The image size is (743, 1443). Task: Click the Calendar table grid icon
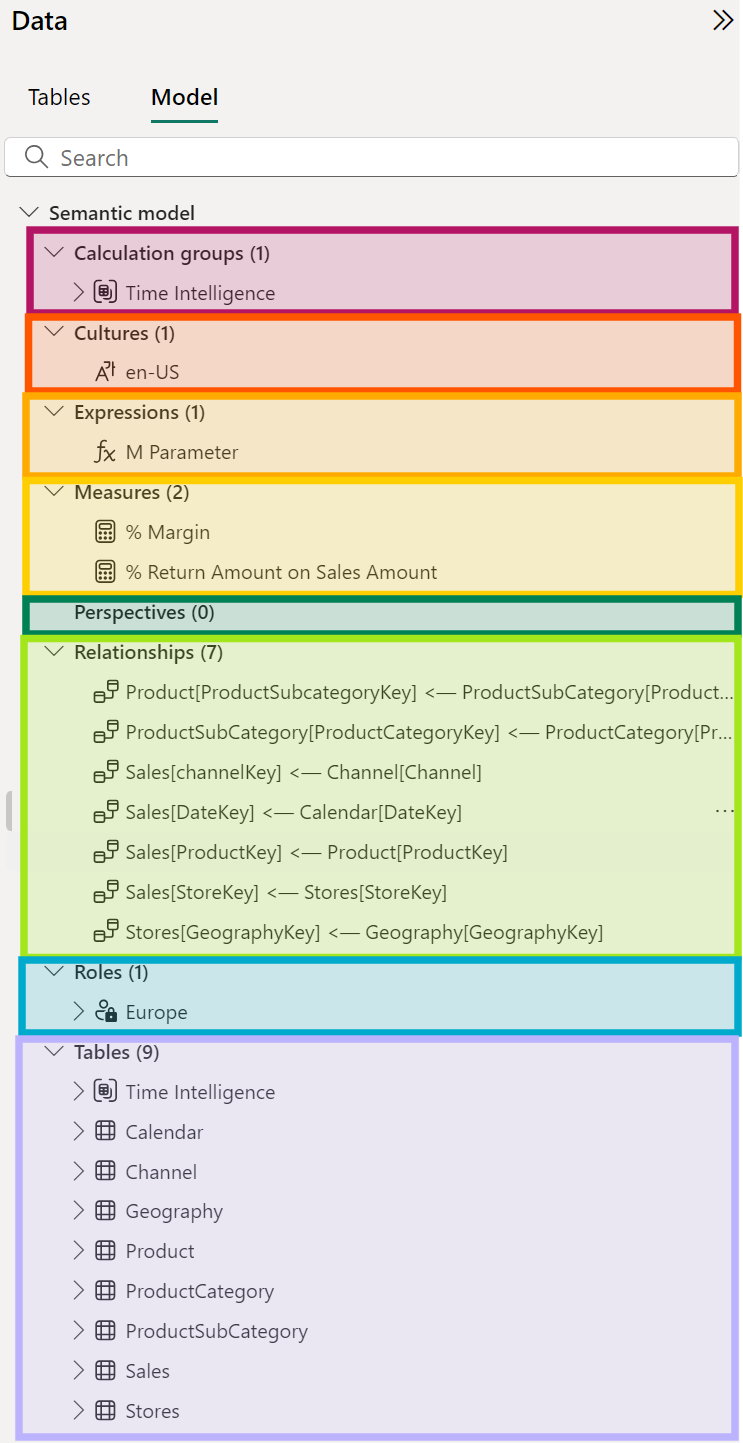tap(105, 1132)
